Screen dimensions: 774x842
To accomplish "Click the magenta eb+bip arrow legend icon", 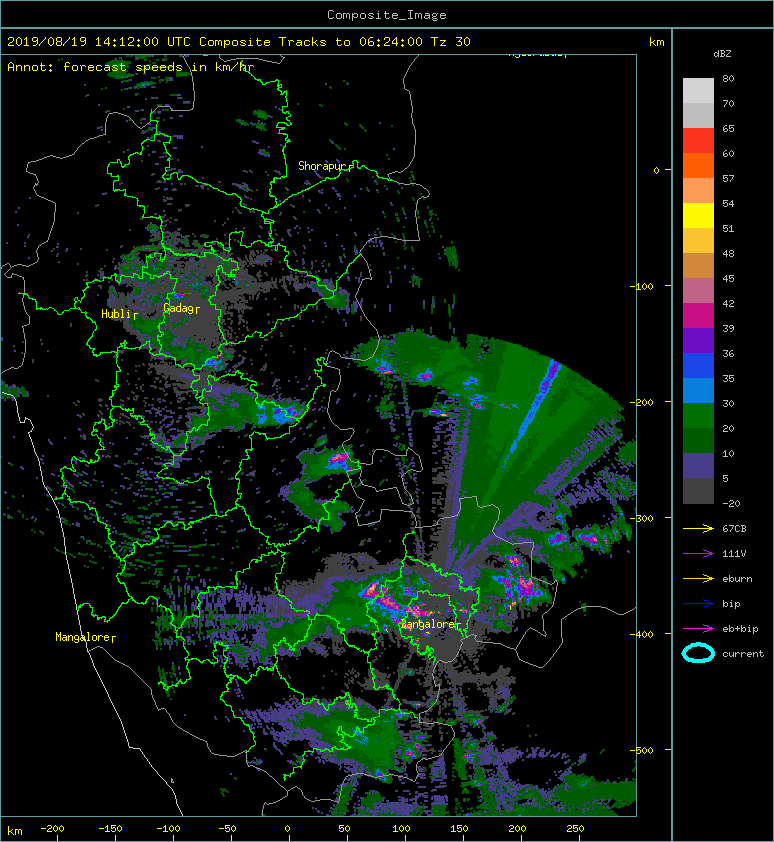I will (698, 629).
